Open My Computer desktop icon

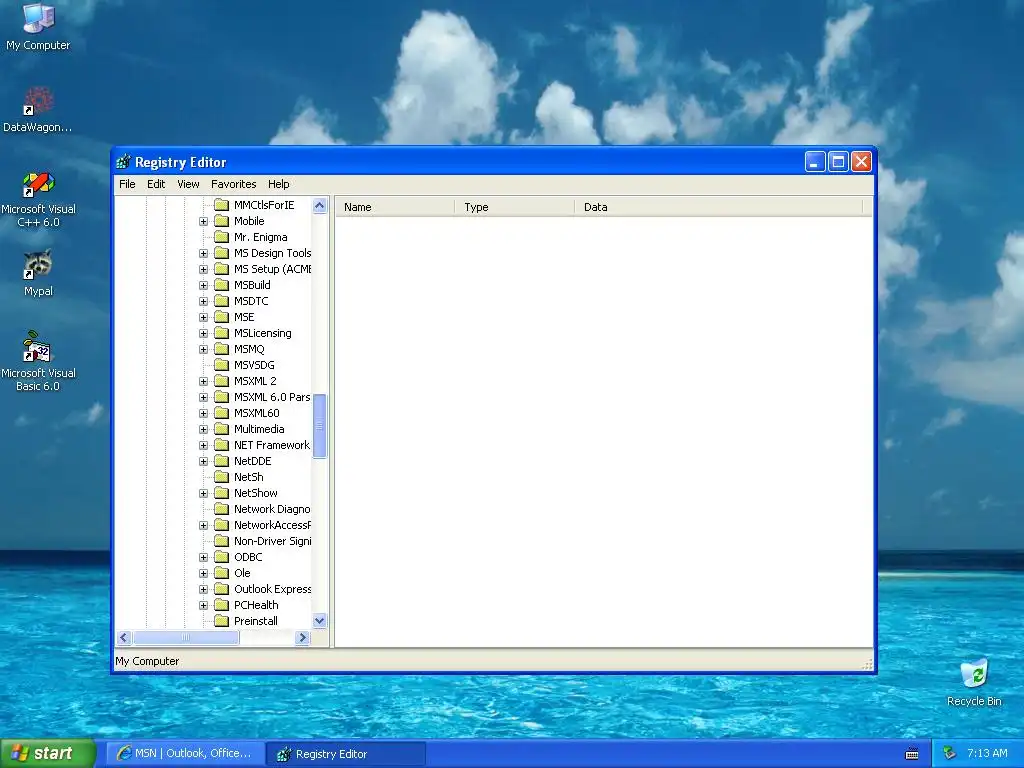(x=38, y=26)
